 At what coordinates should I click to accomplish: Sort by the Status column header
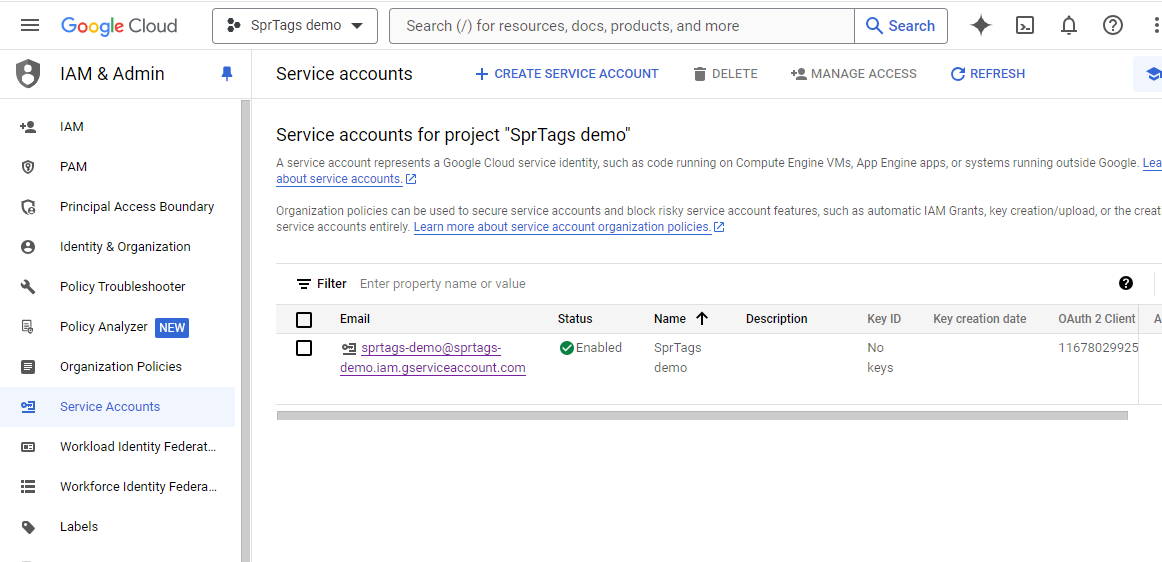575,319
